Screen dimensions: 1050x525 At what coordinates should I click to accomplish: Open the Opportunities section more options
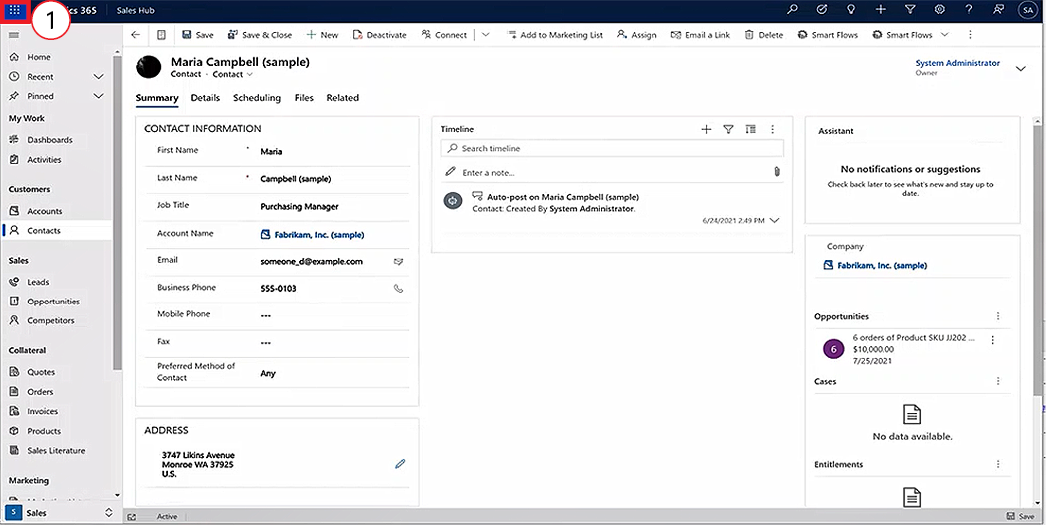tap(998, 316)
